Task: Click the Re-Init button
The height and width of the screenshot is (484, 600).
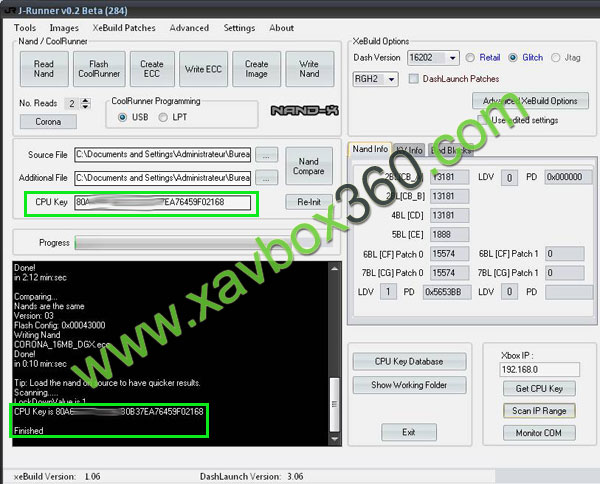Action: point(309,202)
